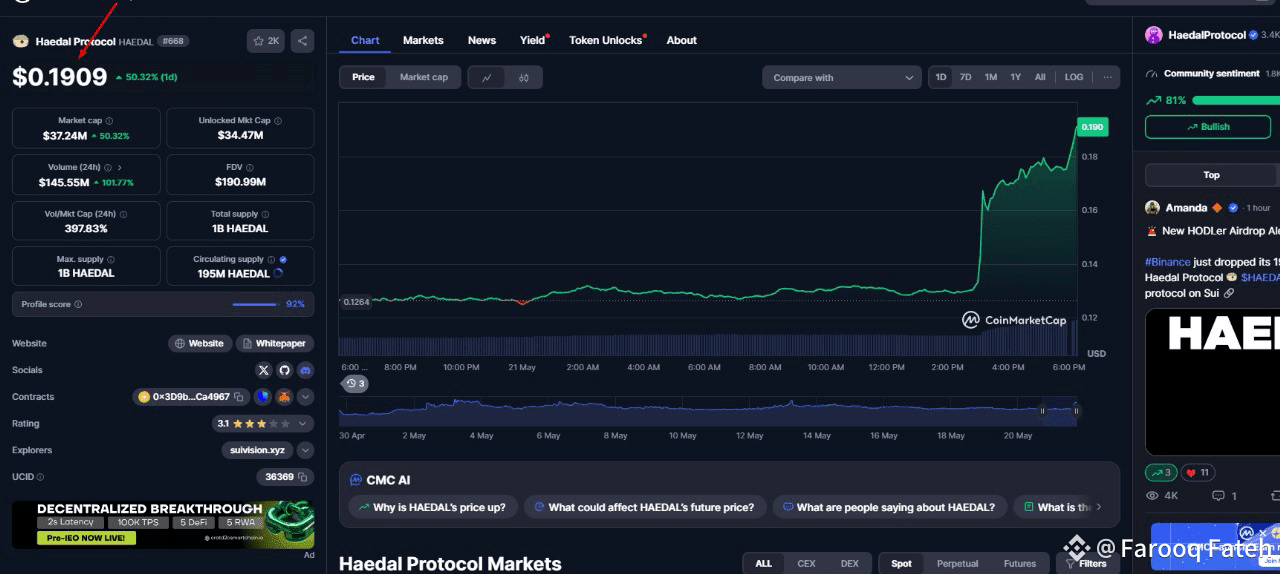This screenshot has width=1280, height=574.
Task: Open the X (Twitter) social link
Action: pyautogui.click(x=263, y=370)
